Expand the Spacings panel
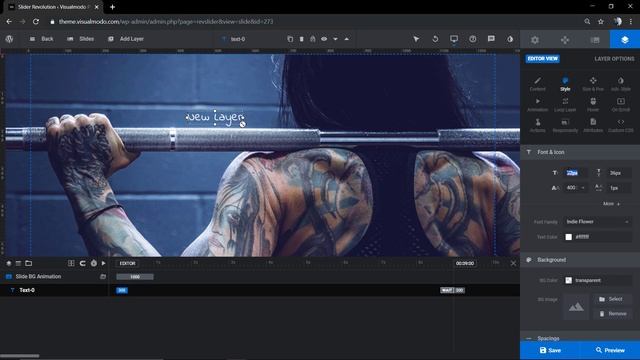Image resolution: width=640 pixels, height=360 pixels. pyautogui.click(x=580, y=338)
